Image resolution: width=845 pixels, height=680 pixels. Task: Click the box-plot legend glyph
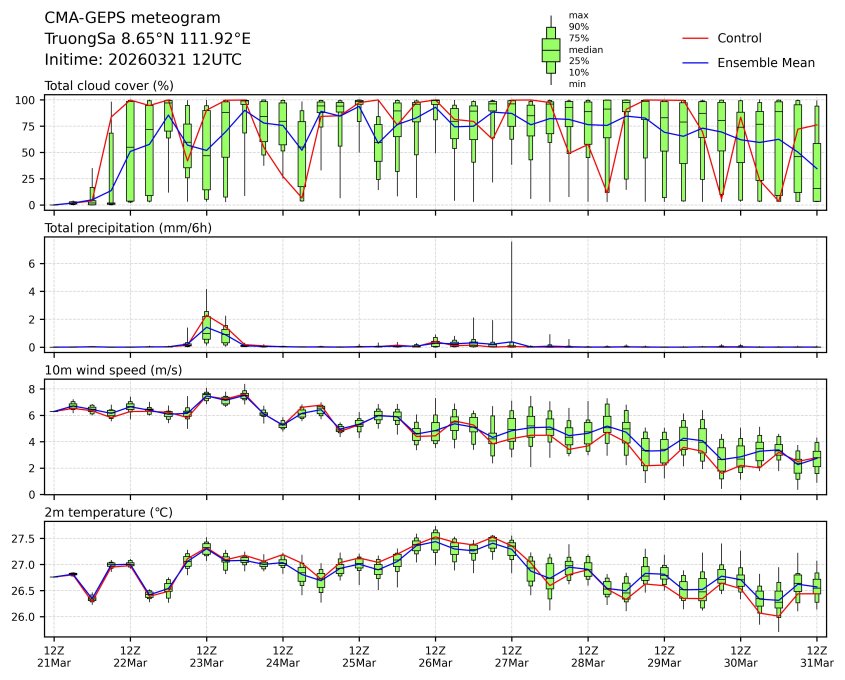[x=550, y=50]
